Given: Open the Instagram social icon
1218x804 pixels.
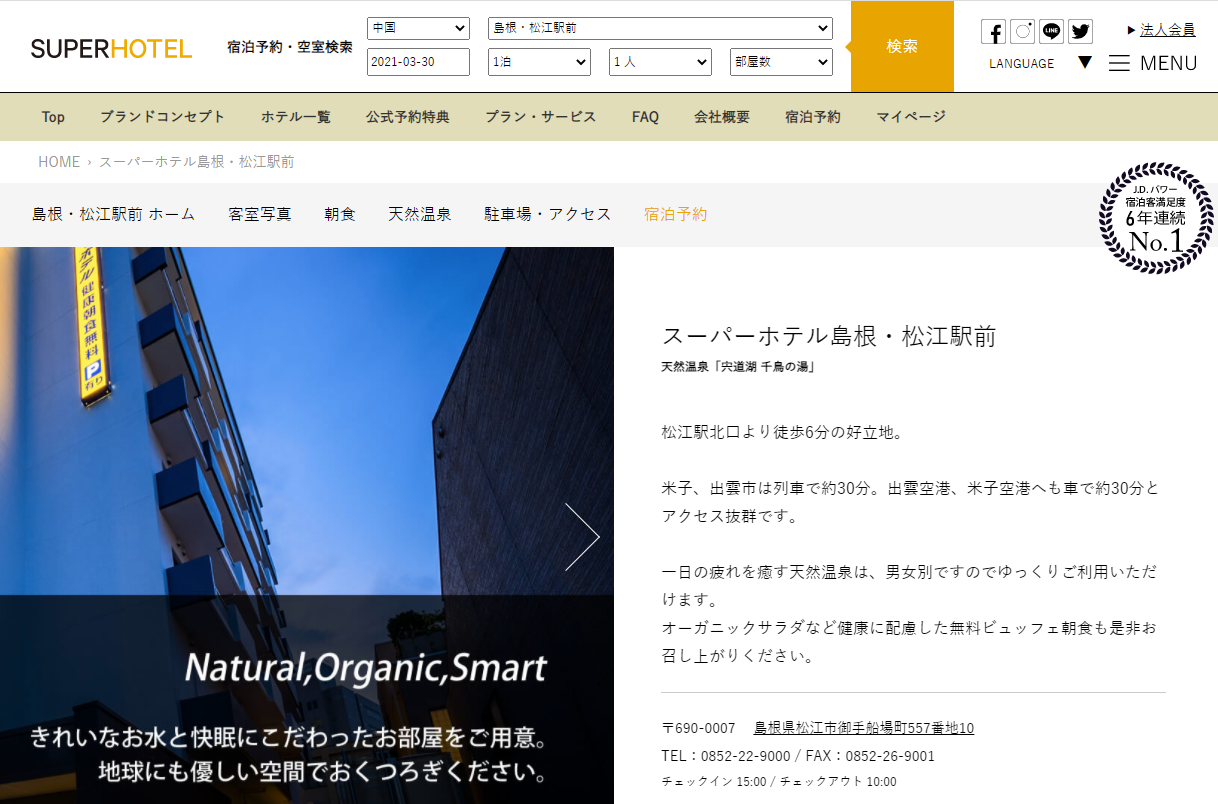Looking at the screenshot, I should click(1022, 32).
